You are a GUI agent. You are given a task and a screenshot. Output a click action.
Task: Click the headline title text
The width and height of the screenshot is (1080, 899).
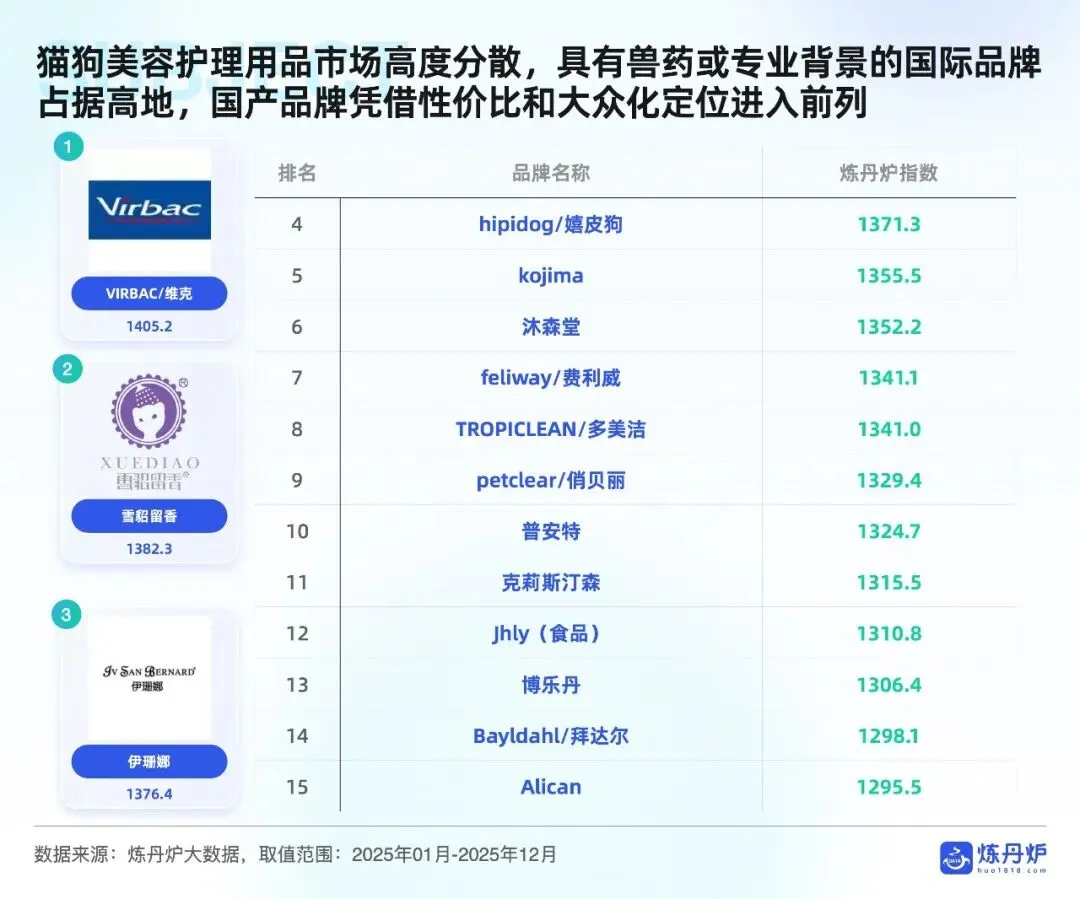539,83
